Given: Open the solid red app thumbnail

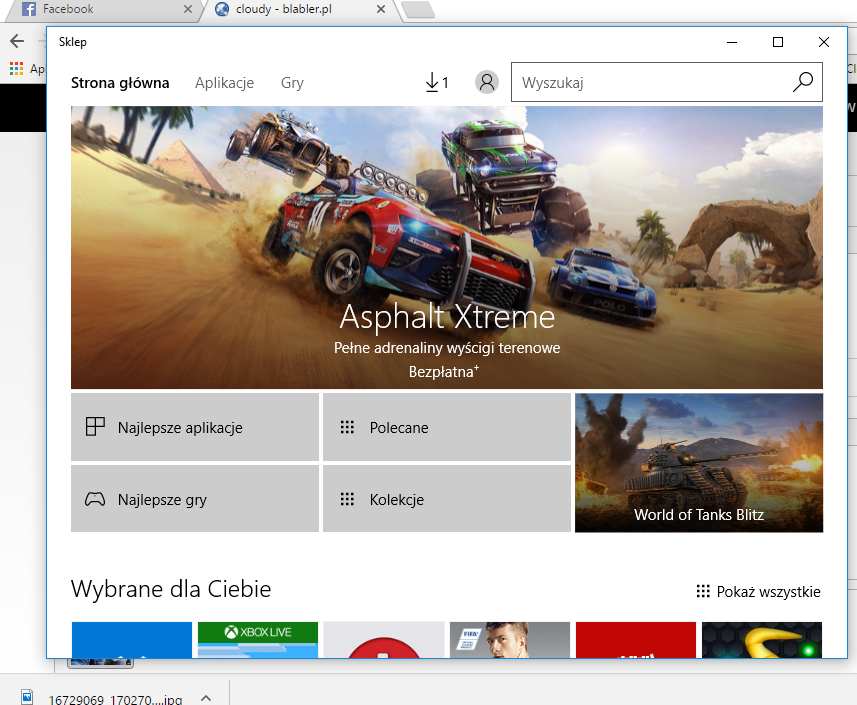Looking at the screenshot, I should point(636,640).
